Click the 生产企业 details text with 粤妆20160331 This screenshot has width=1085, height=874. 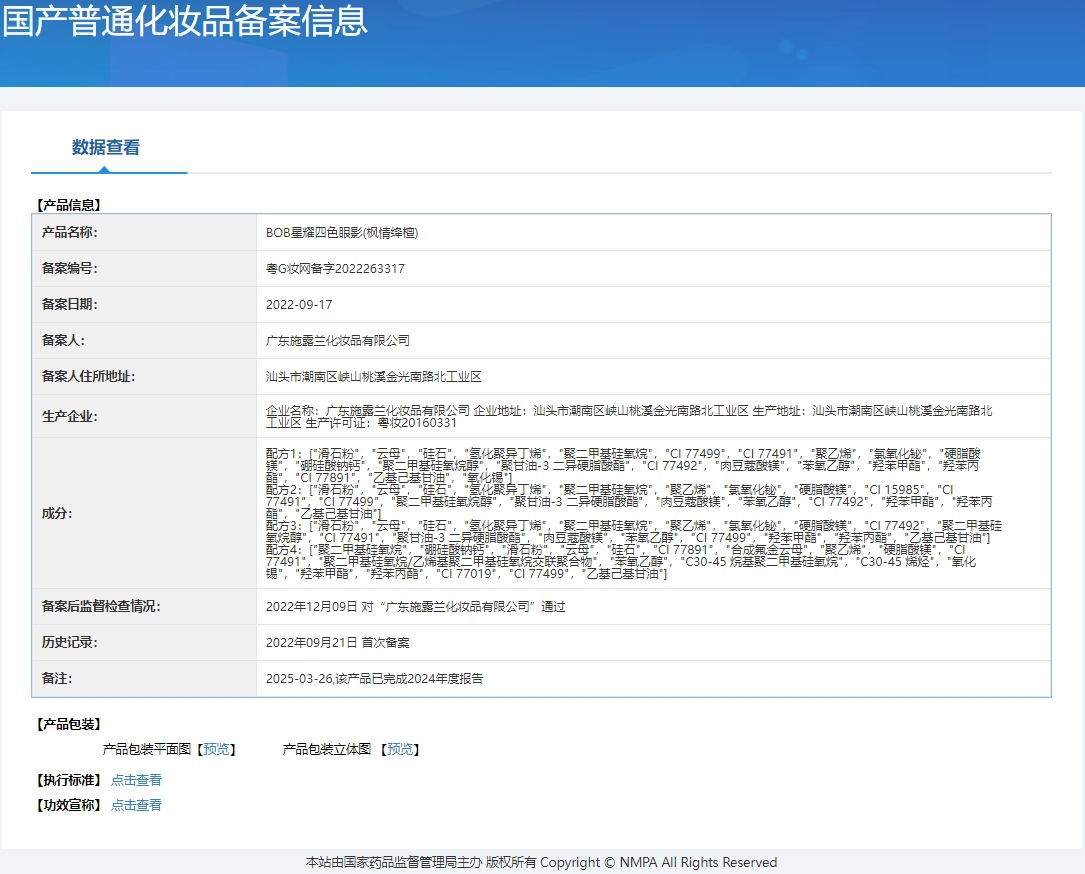tap(629, 417)
